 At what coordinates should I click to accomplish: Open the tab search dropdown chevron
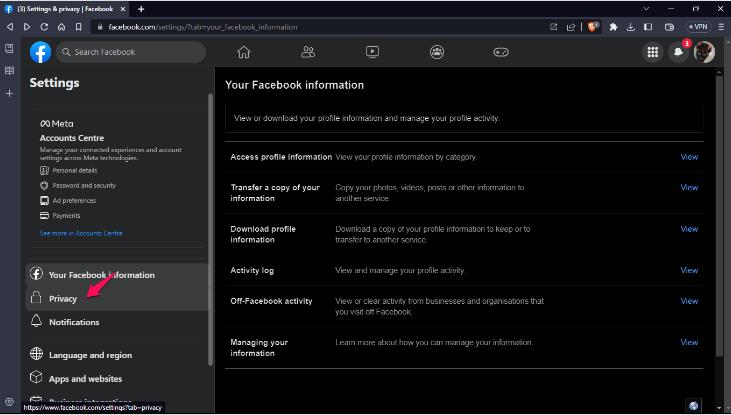[646, 9]
